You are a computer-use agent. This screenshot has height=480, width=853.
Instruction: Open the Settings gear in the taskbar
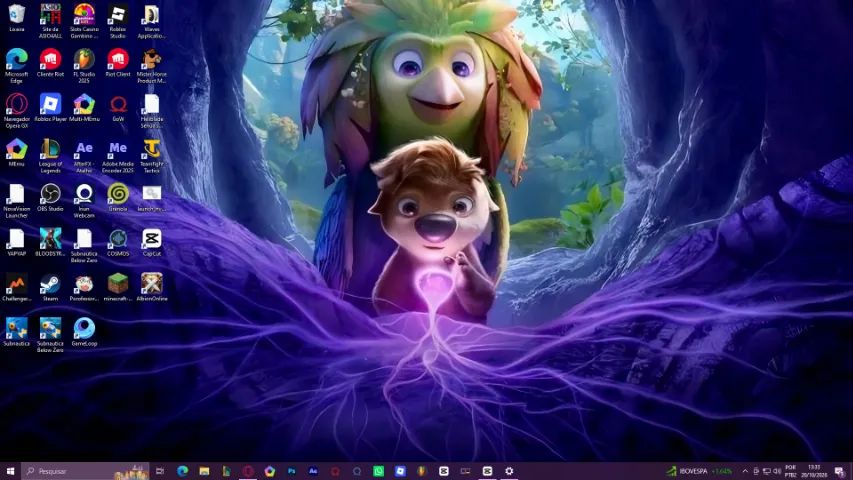pos(509,471)
